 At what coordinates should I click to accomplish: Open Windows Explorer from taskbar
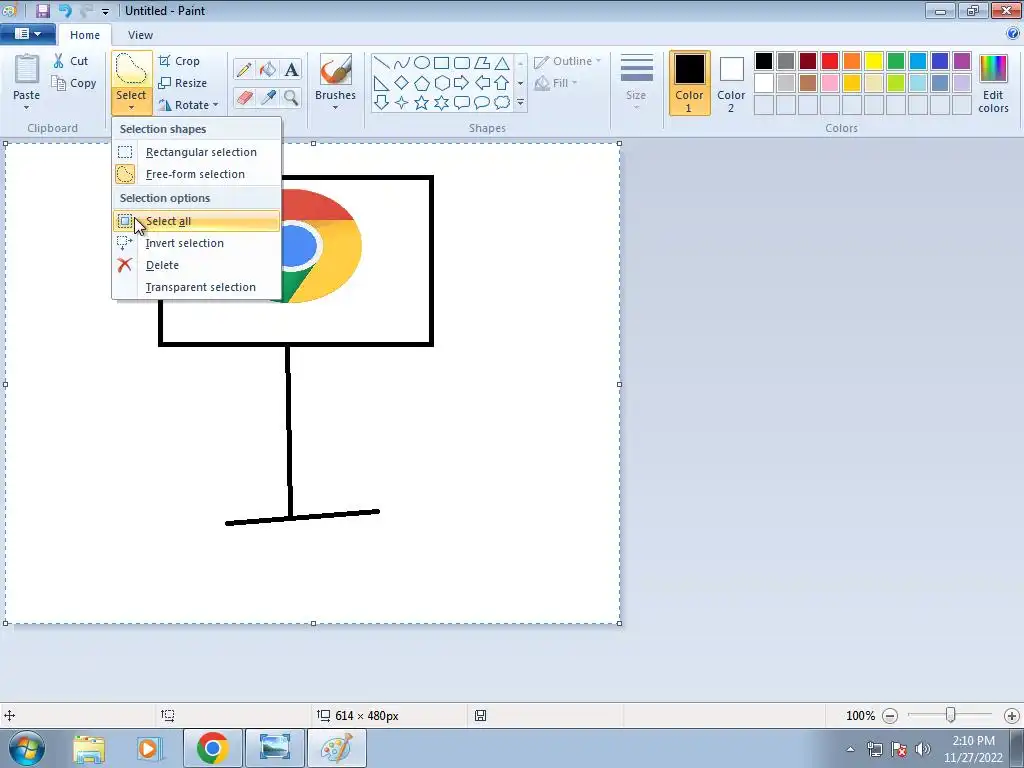coord(89,748)
